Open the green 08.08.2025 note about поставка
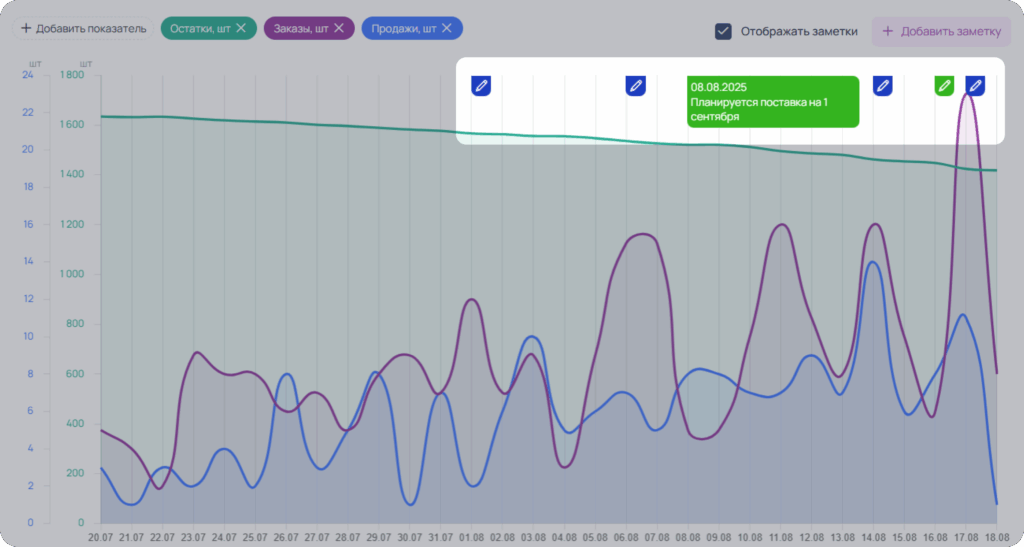 (x=773, y=101)
